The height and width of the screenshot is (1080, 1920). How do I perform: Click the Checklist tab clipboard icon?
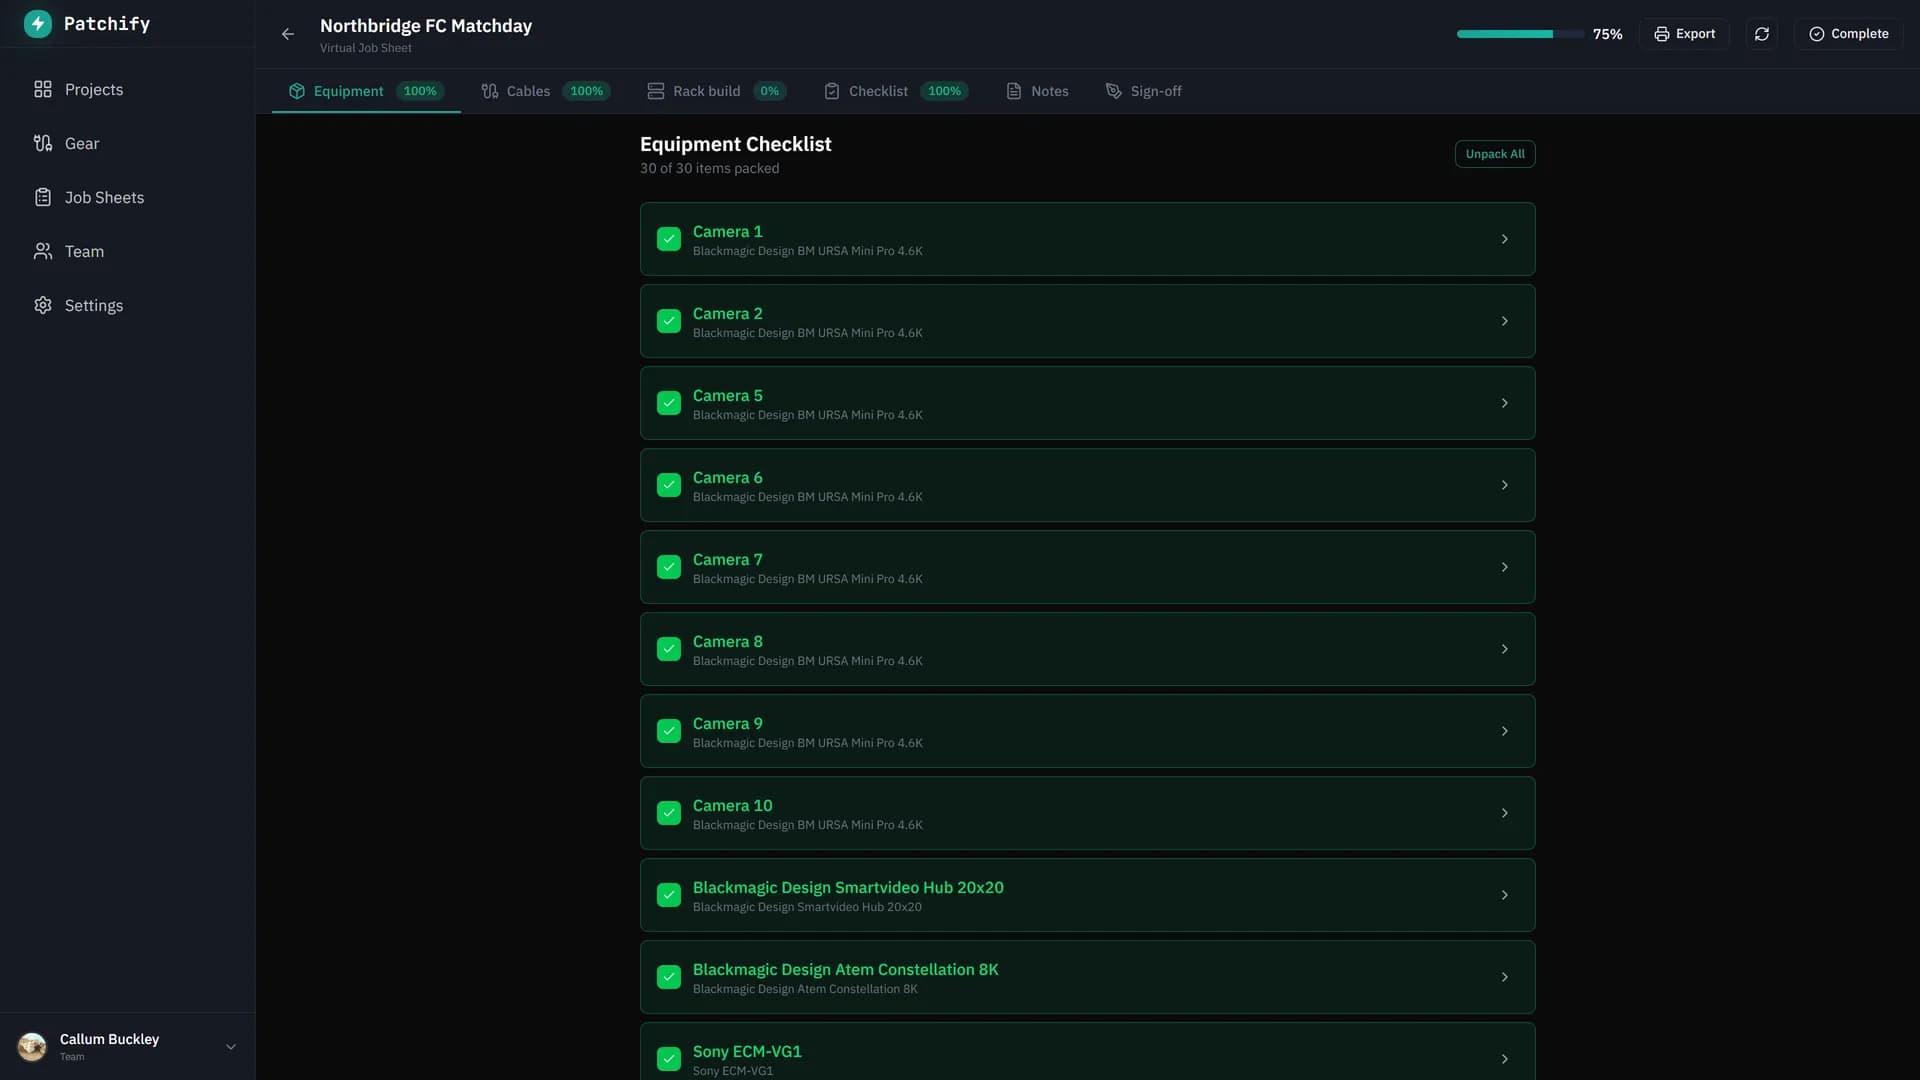point(832,91)
